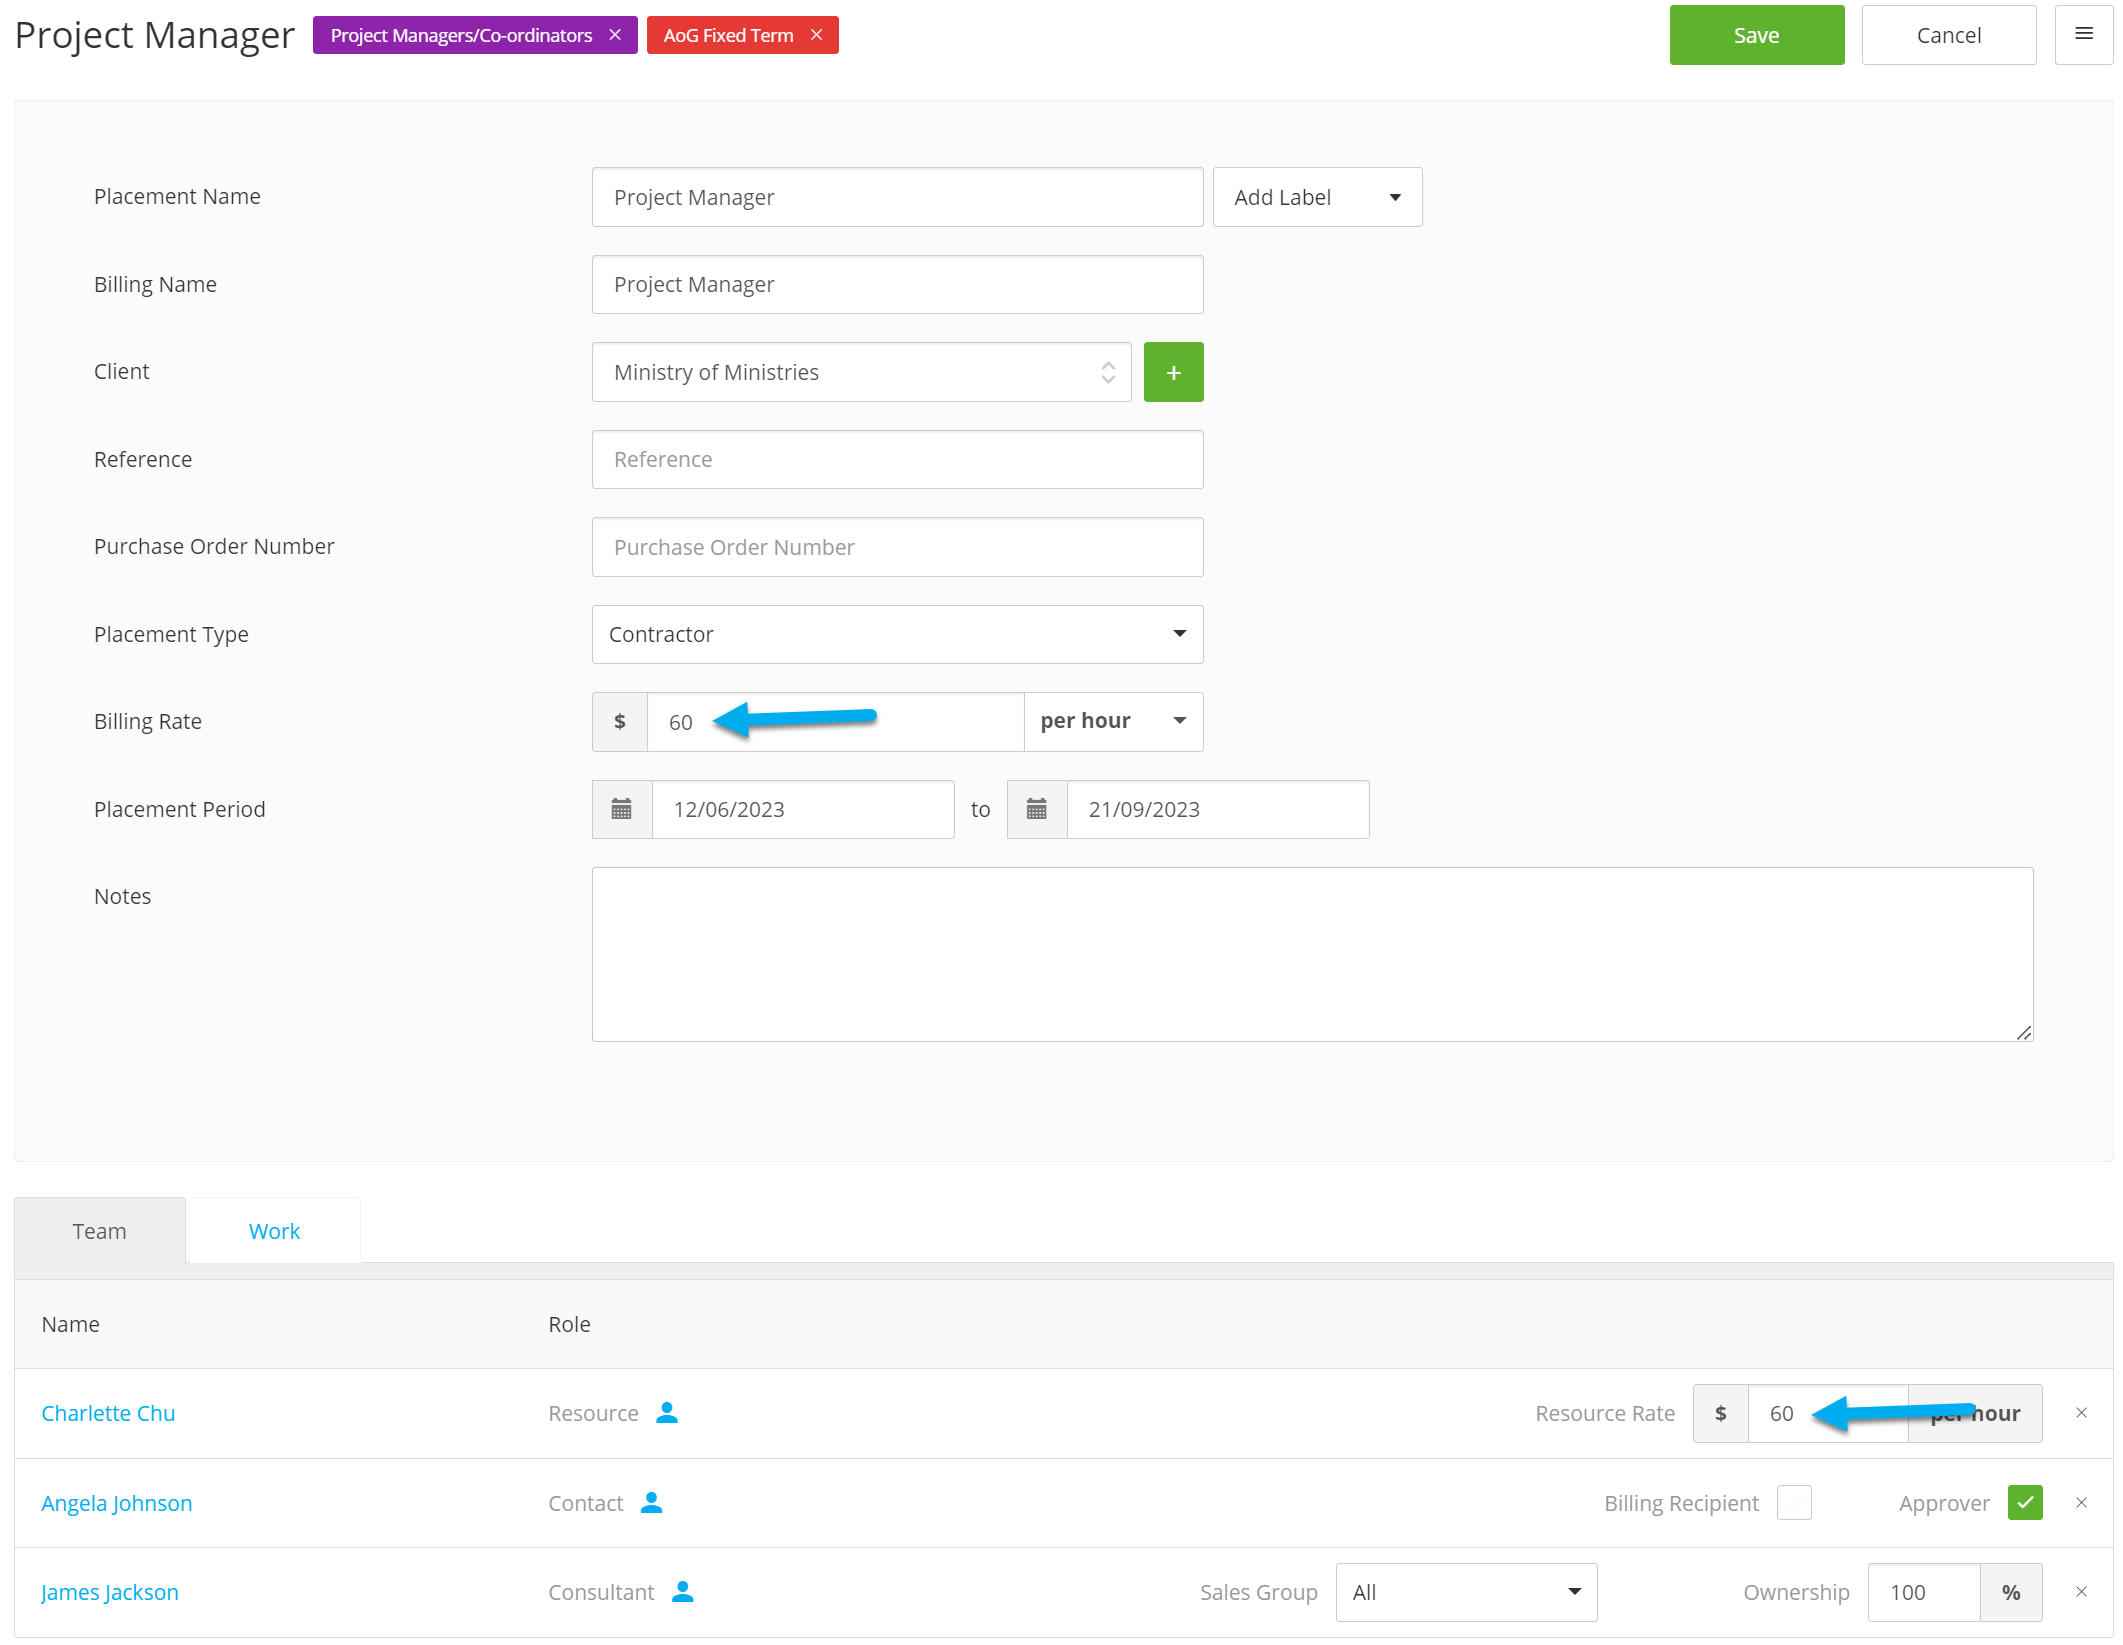Open the hamburger menu beside Cancel
Viewport: 2123px width, 1645px height.
(x=2084, y=35)
